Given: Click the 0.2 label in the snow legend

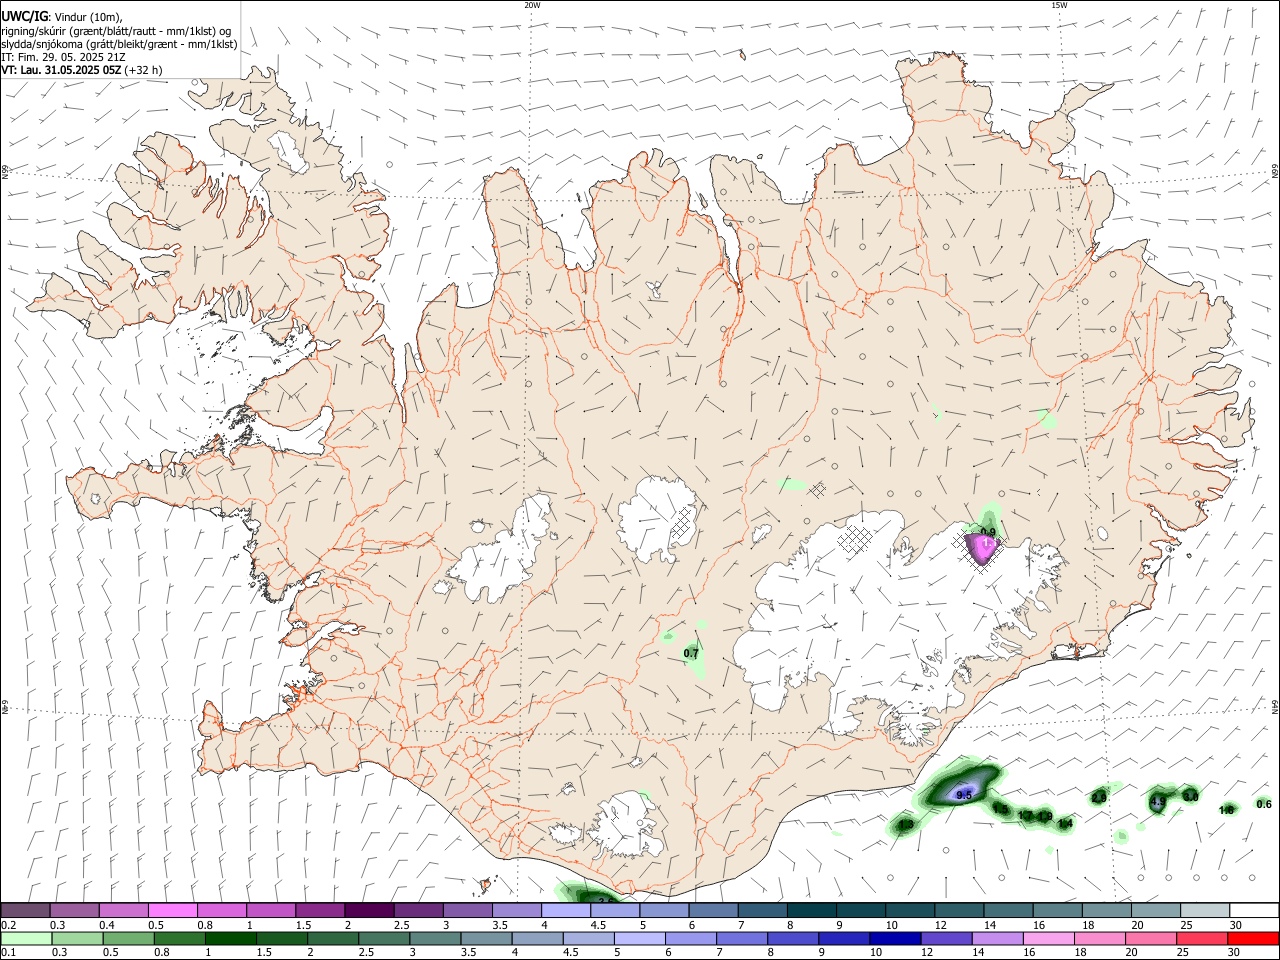Looking at the screenshot, I should (8, 923).
